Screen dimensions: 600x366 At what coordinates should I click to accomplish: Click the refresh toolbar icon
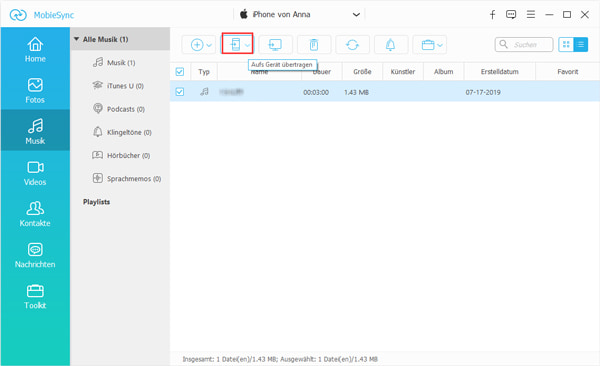[352, 45]
